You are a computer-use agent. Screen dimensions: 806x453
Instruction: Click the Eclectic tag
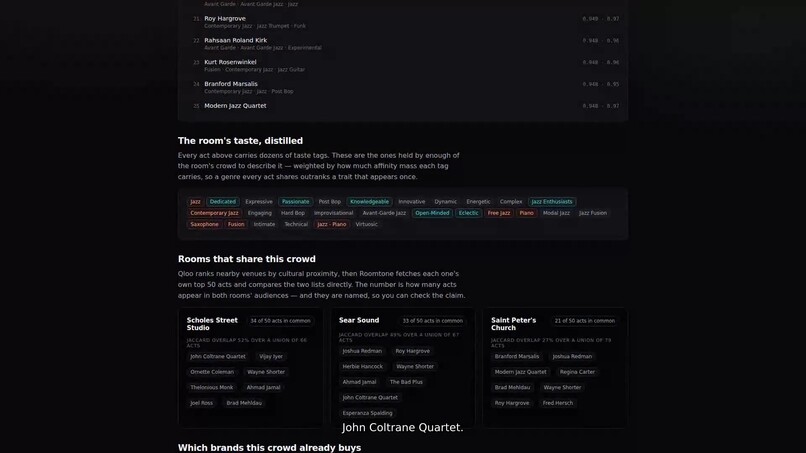(x=468, y=213)
